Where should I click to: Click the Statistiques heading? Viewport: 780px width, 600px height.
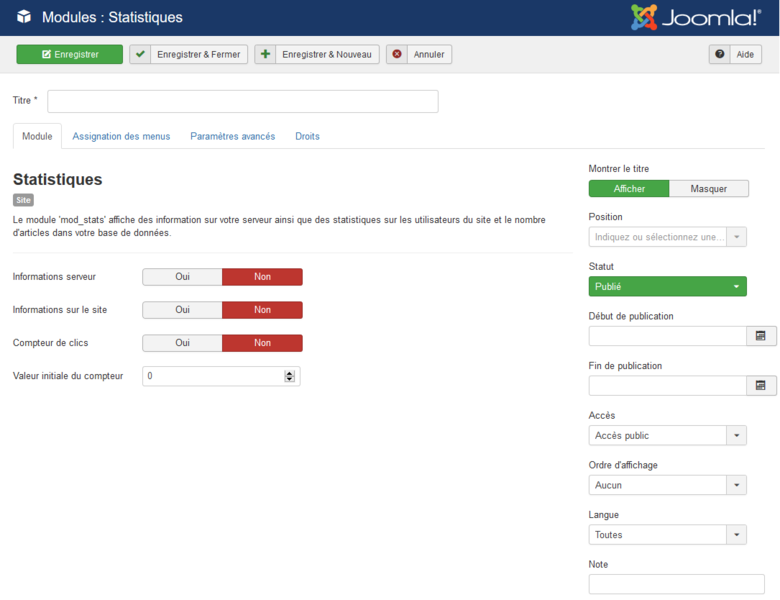pyautogui.click(x=58, y=179)
